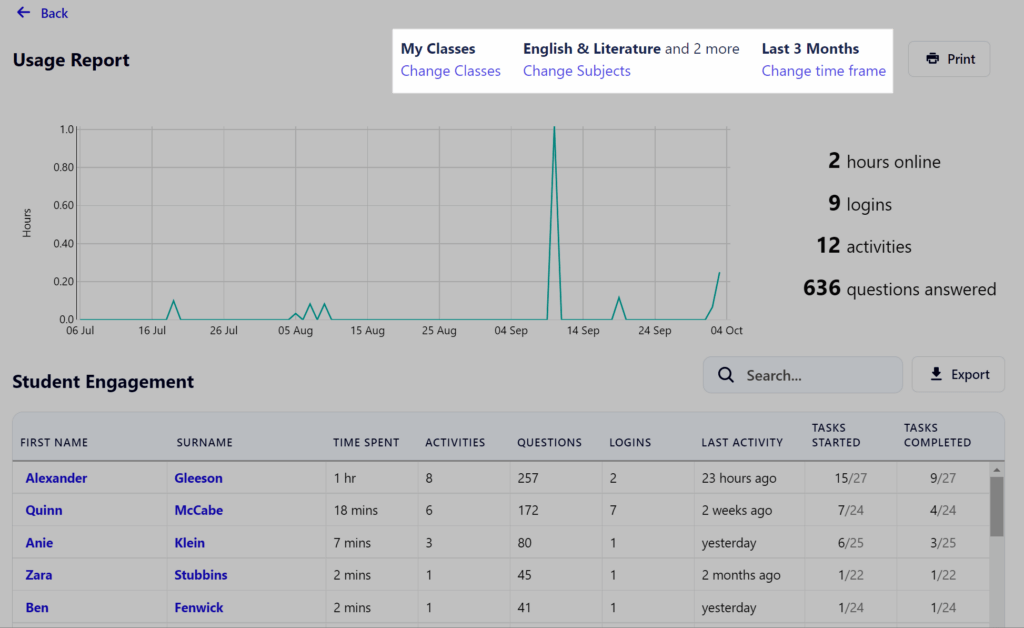The width and height of the screenshot is (1024, 628).
Task: Open the Klein surname link
Action: (189, 542)
